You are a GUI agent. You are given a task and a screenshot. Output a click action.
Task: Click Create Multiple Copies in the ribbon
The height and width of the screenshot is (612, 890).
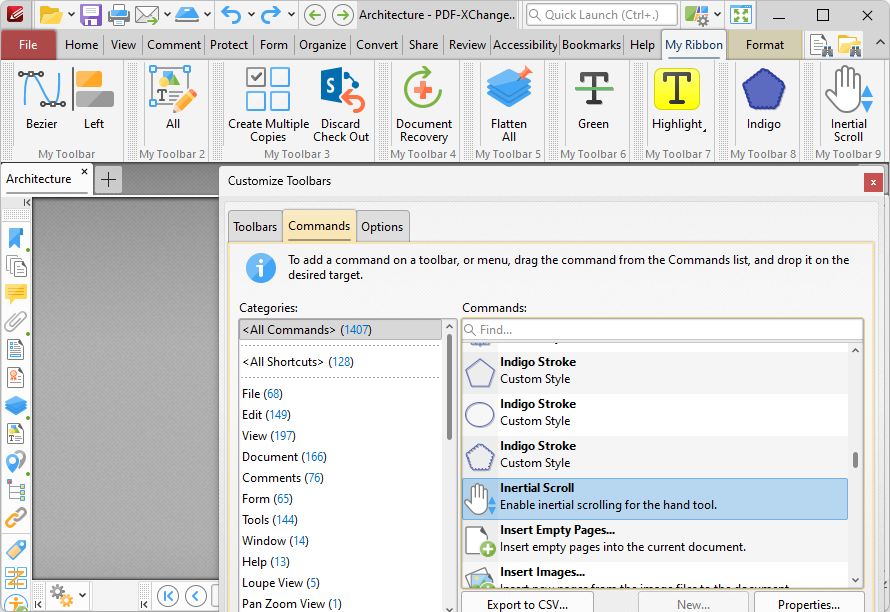pyautogui.click(x=268, y=104)
